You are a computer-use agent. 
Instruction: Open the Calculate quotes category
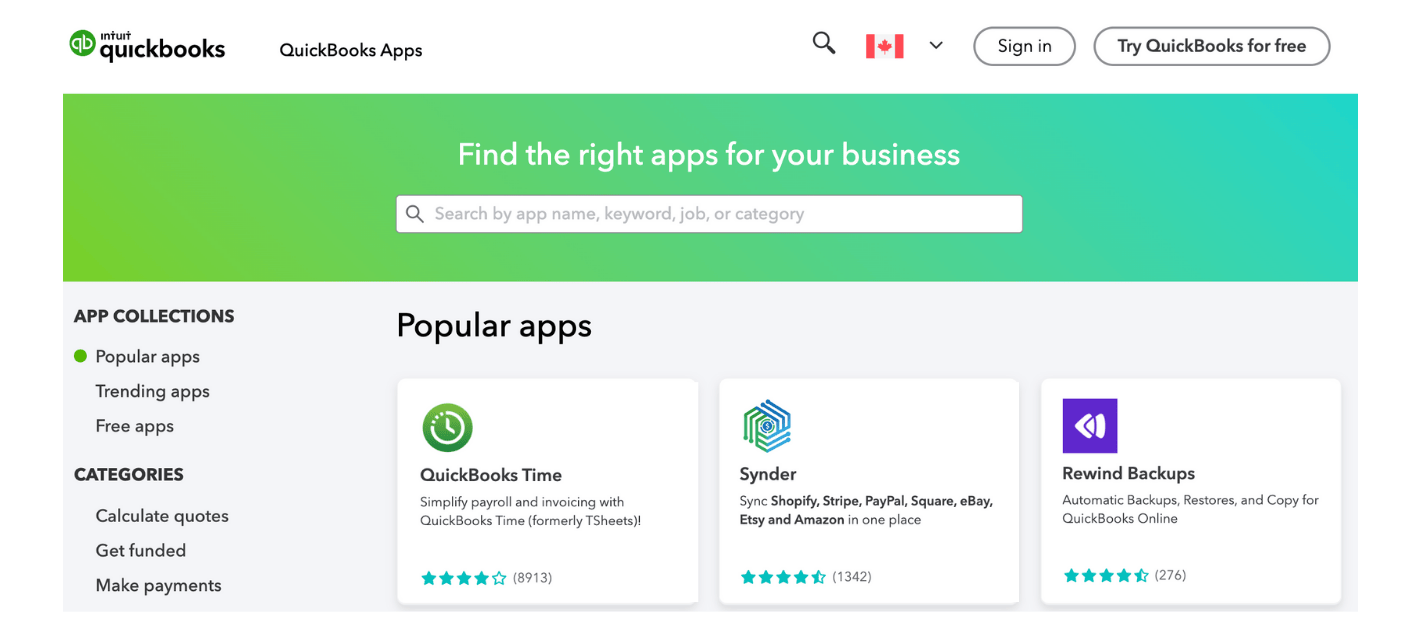tap(162, 516)
